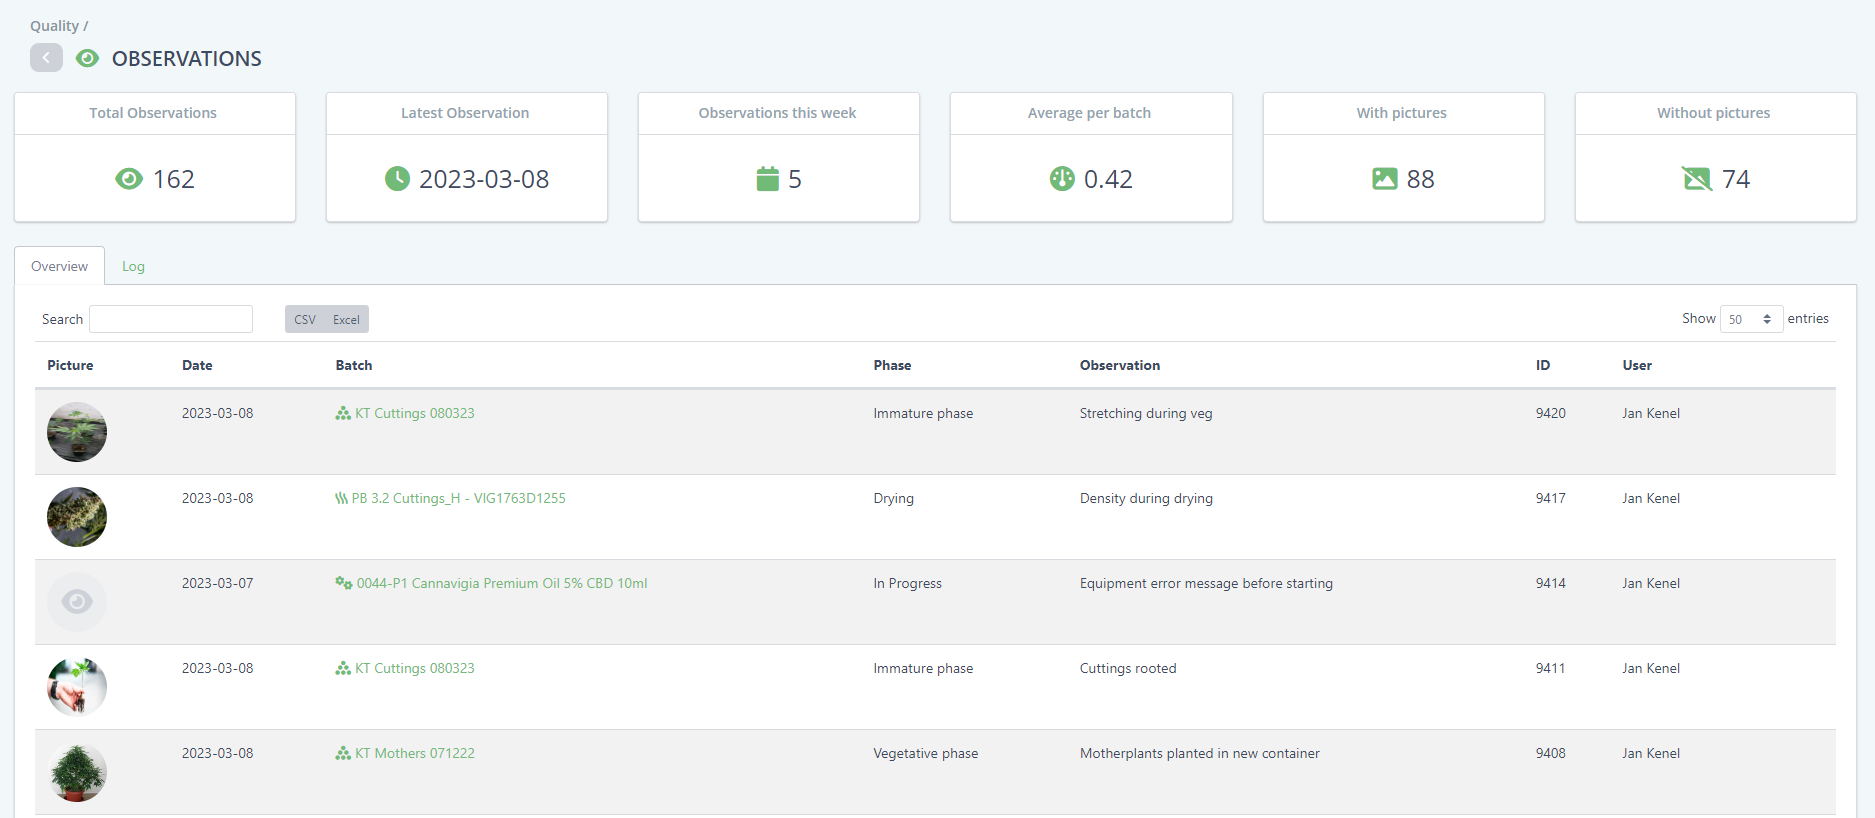Open the PB 3.2 Cuttings_H batch link

point(458,498)
